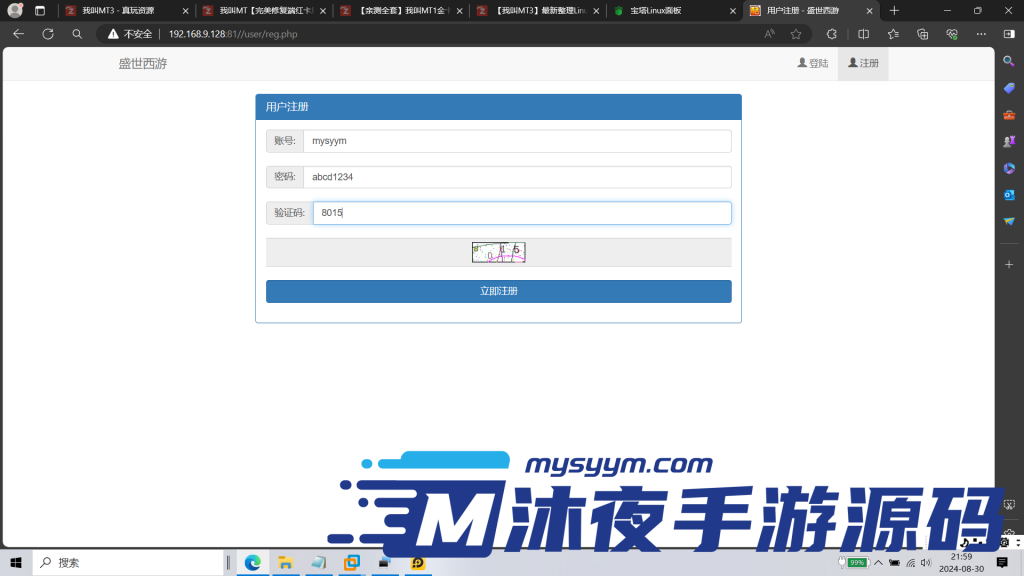Toggle favorite star for this page
The height and width of the screenshot is (576, 1024).
pos(796,33)
